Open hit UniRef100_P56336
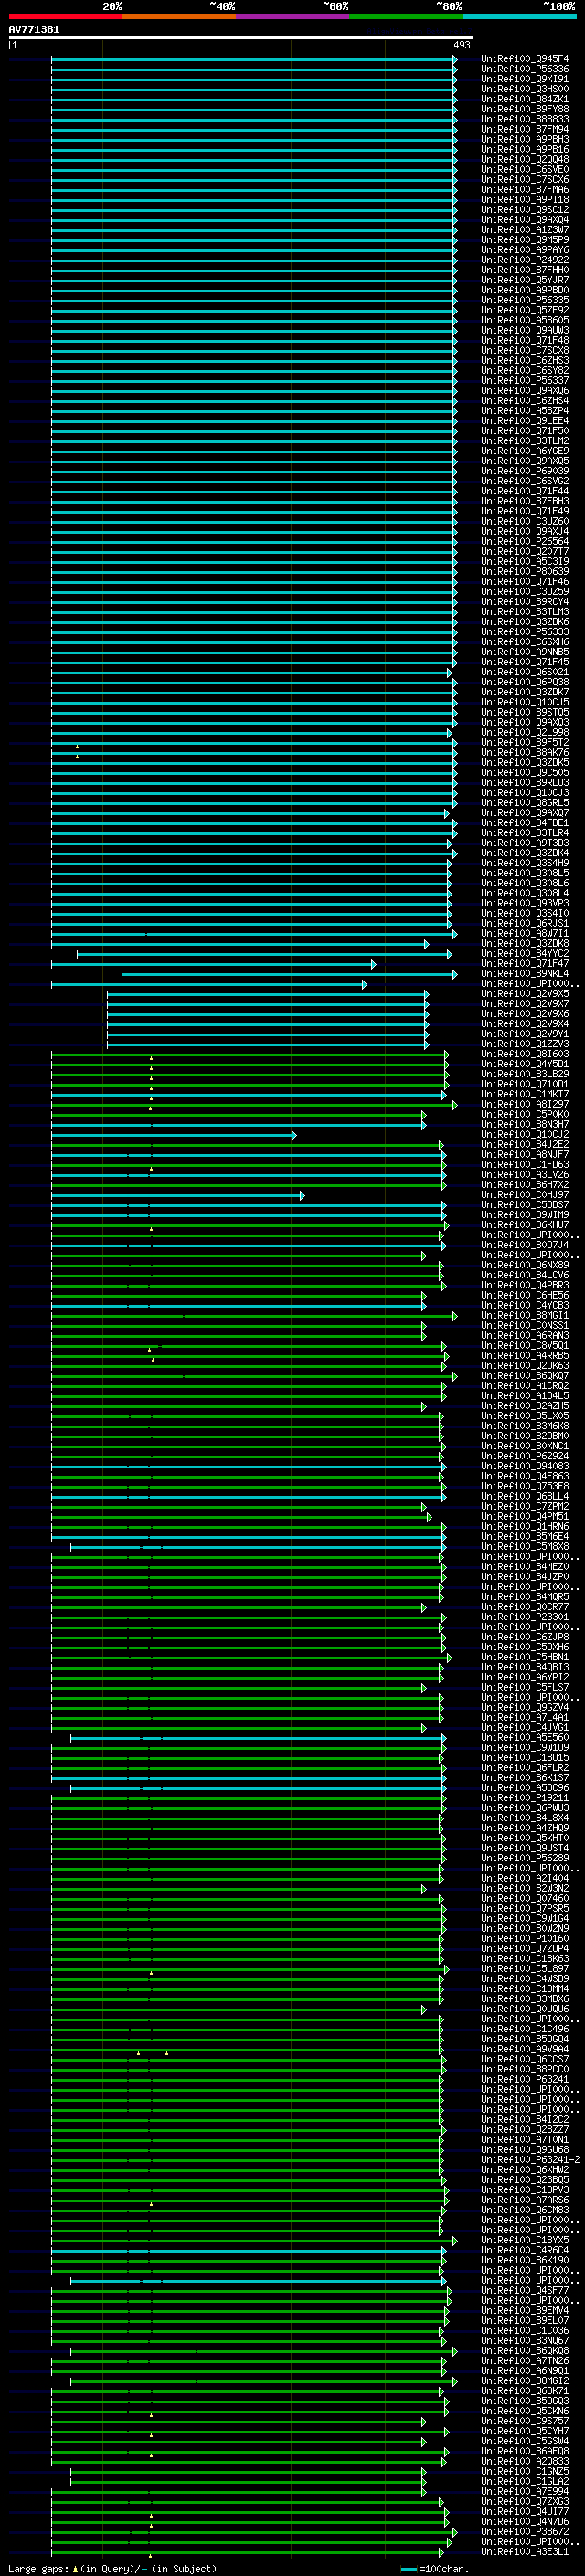 pos(525,69)
